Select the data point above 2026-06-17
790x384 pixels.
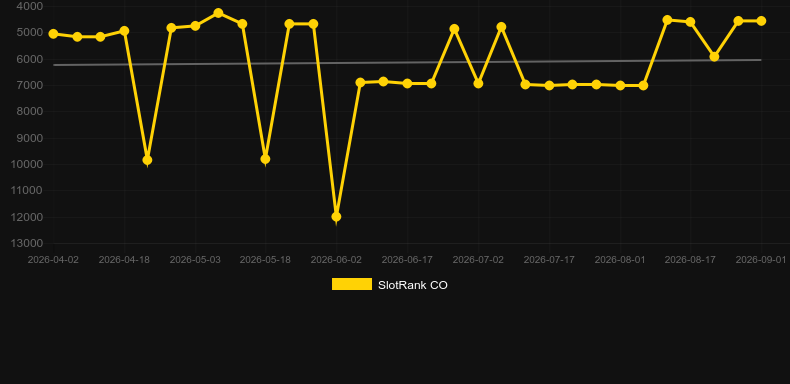[x=407, y=83]
